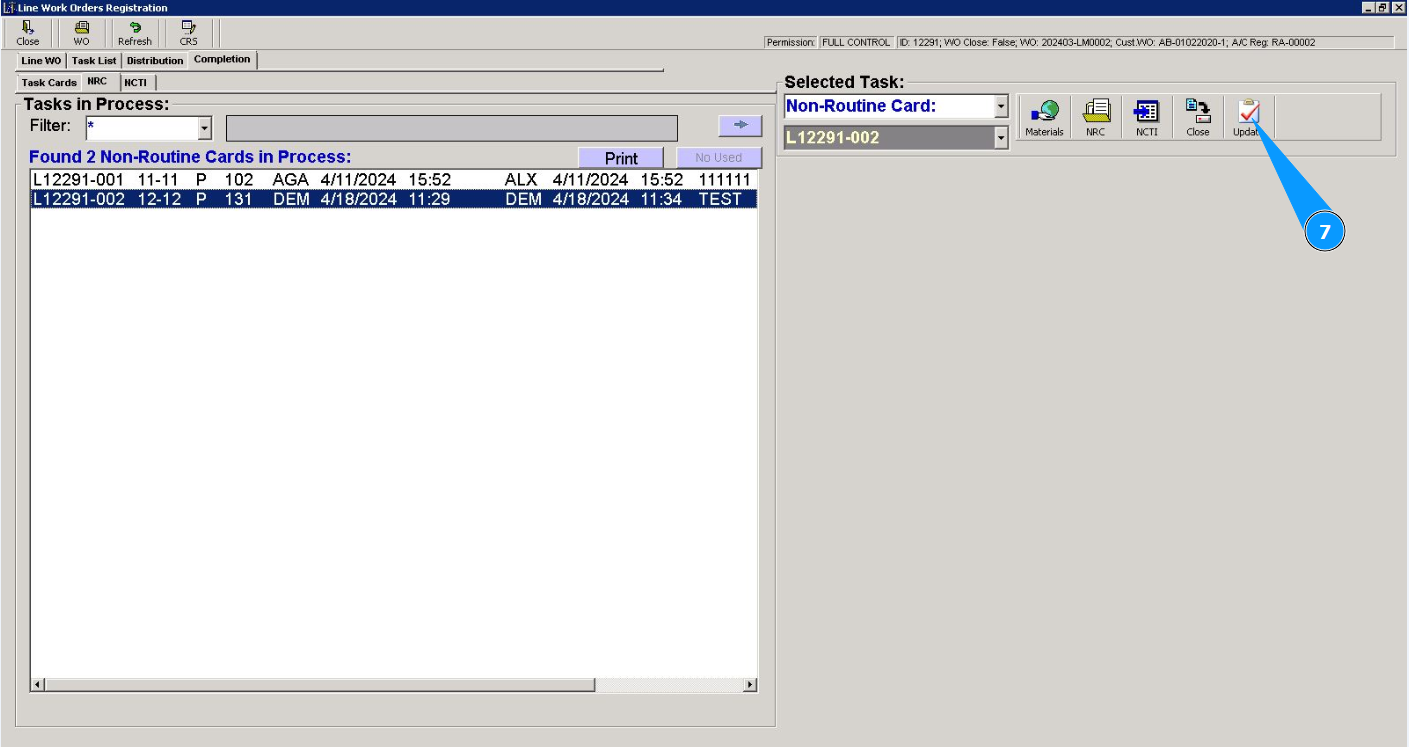Viewport: 1409px width, 747px height.
Task: Open the CRS toolbar icon
Action: coord(188,34)
